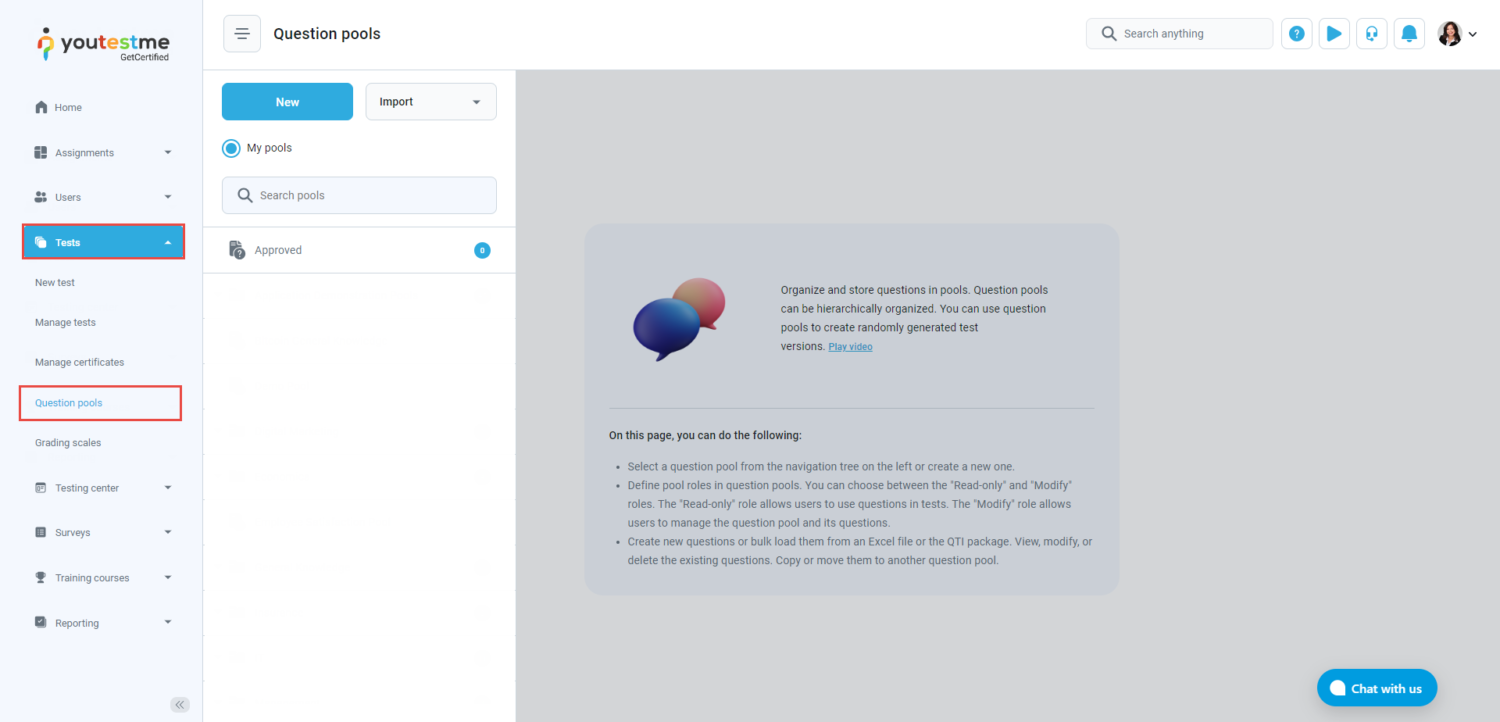Viewport: 1500px width, 722px height.
Task: Click the Assignments sidebar icon
Action: tap(41, 153)
